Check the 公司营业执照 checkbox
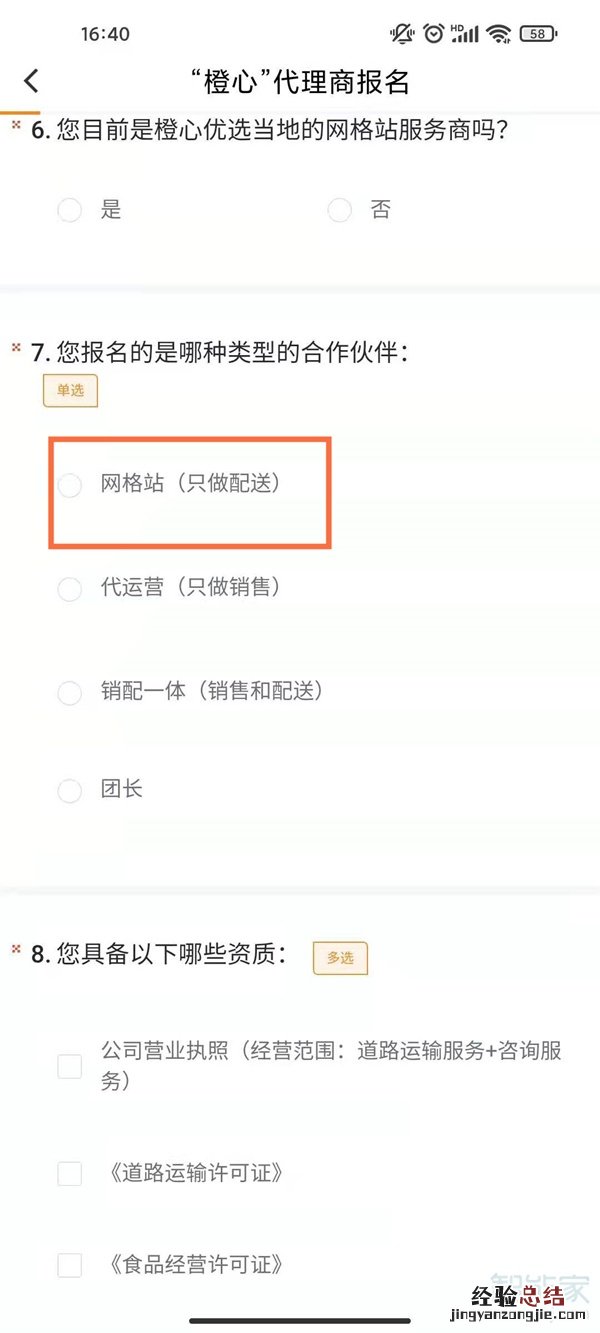This screenshot has height=1333, width=600. point(69,1066)
